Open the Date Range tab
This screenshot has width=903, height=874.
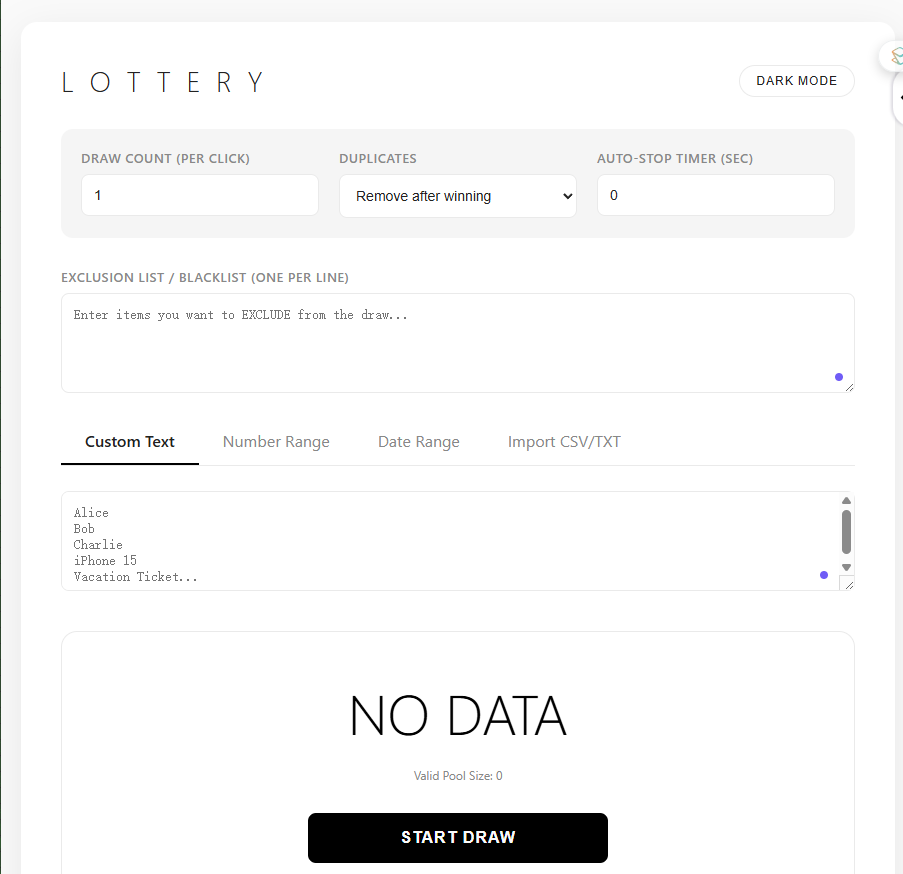click(418, 441)
